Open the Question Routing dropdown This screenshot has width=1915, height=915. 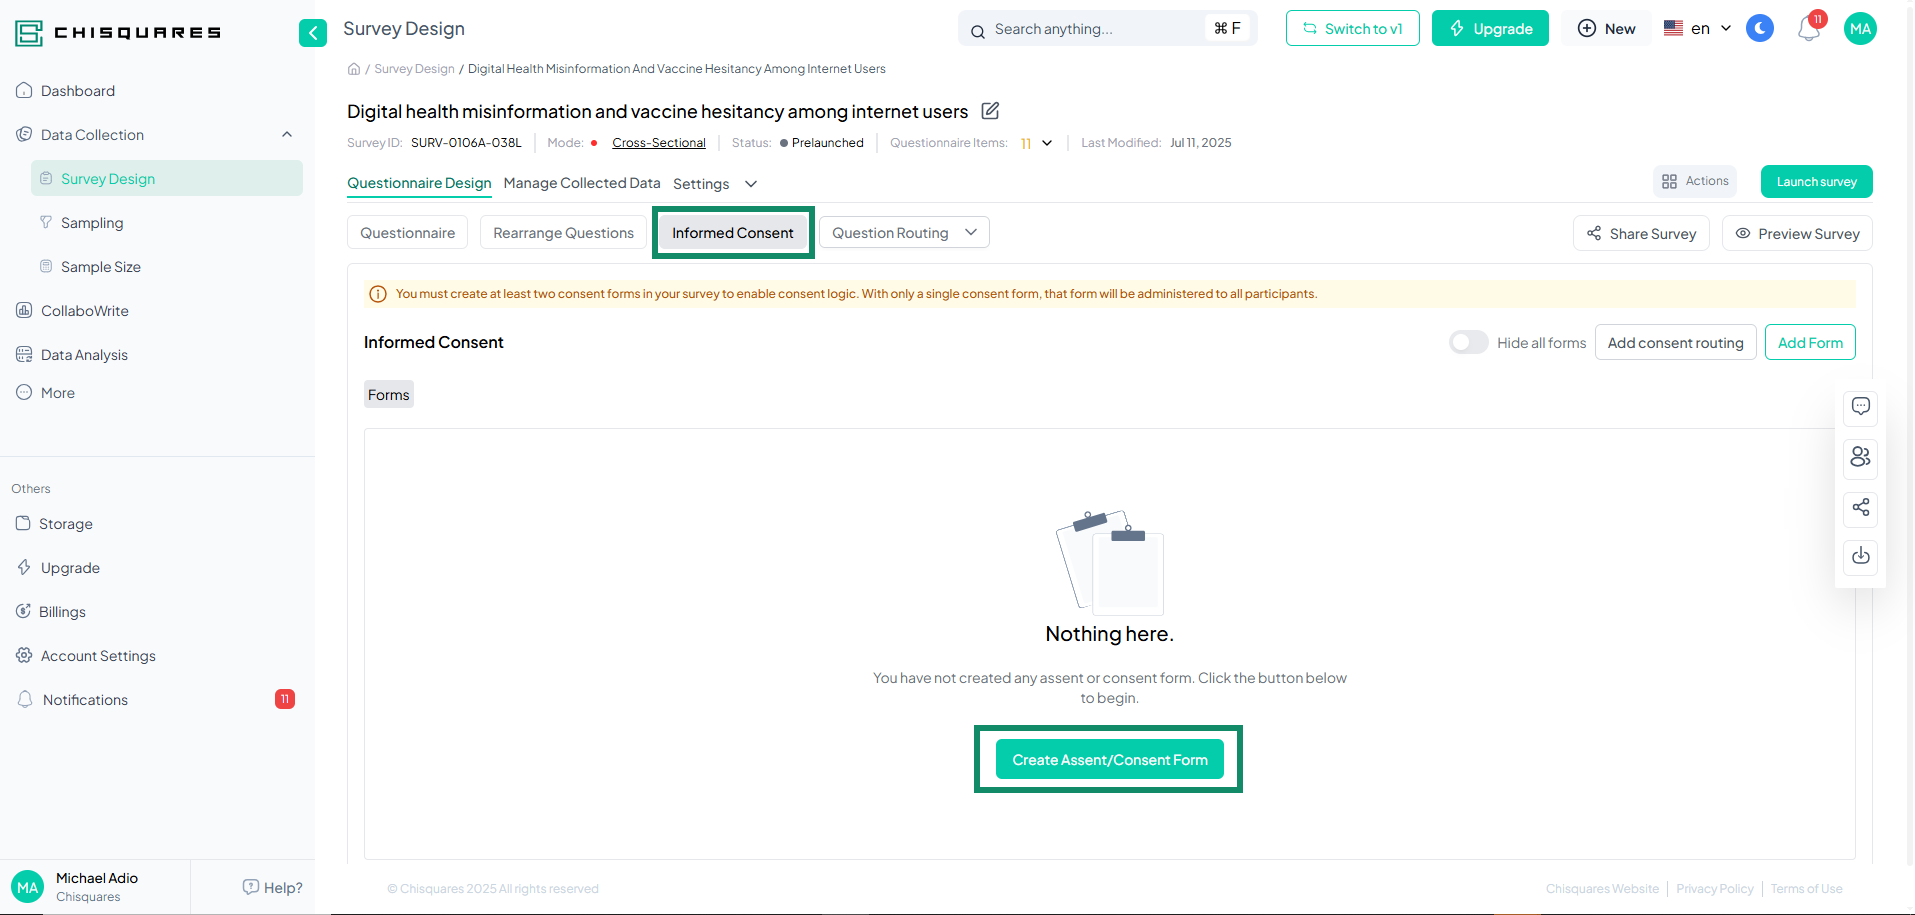tap(903, 233)
